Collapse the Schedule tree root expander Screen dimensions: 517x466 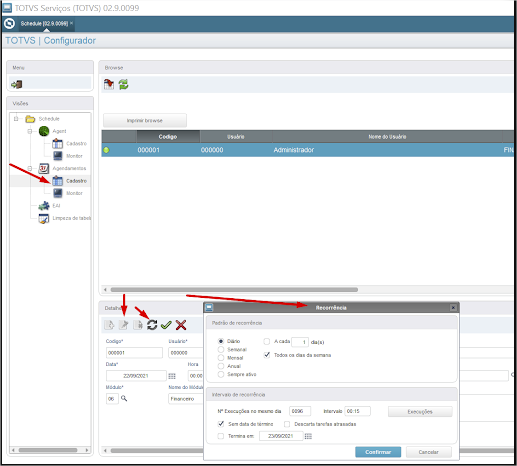[16, 119]
